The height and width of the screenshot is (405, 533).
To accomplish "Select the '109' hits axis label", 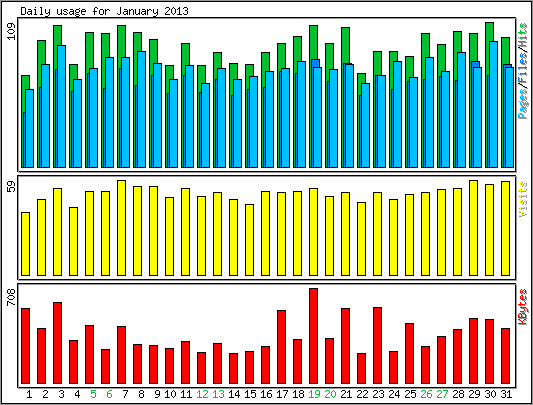I will coord(12,31).
